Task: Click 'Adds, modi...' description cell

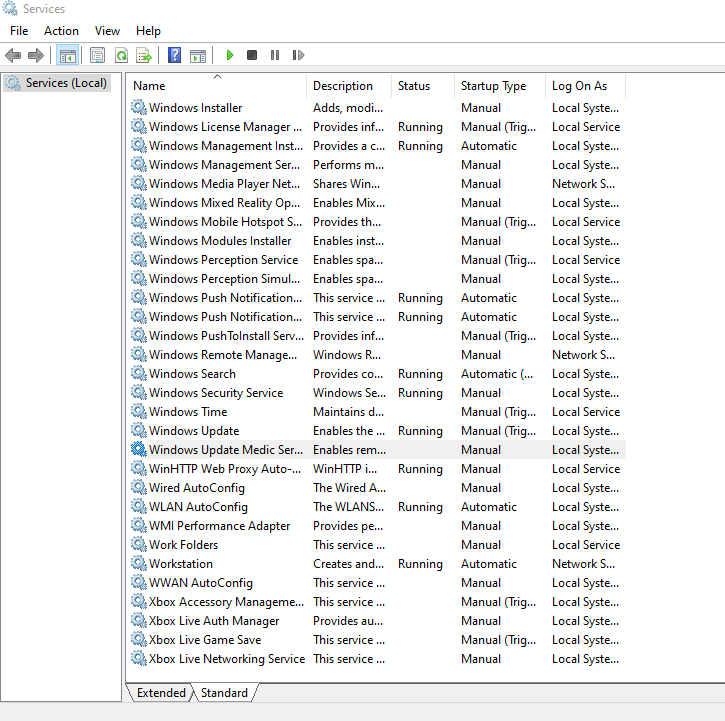Action: pos(348,108)
